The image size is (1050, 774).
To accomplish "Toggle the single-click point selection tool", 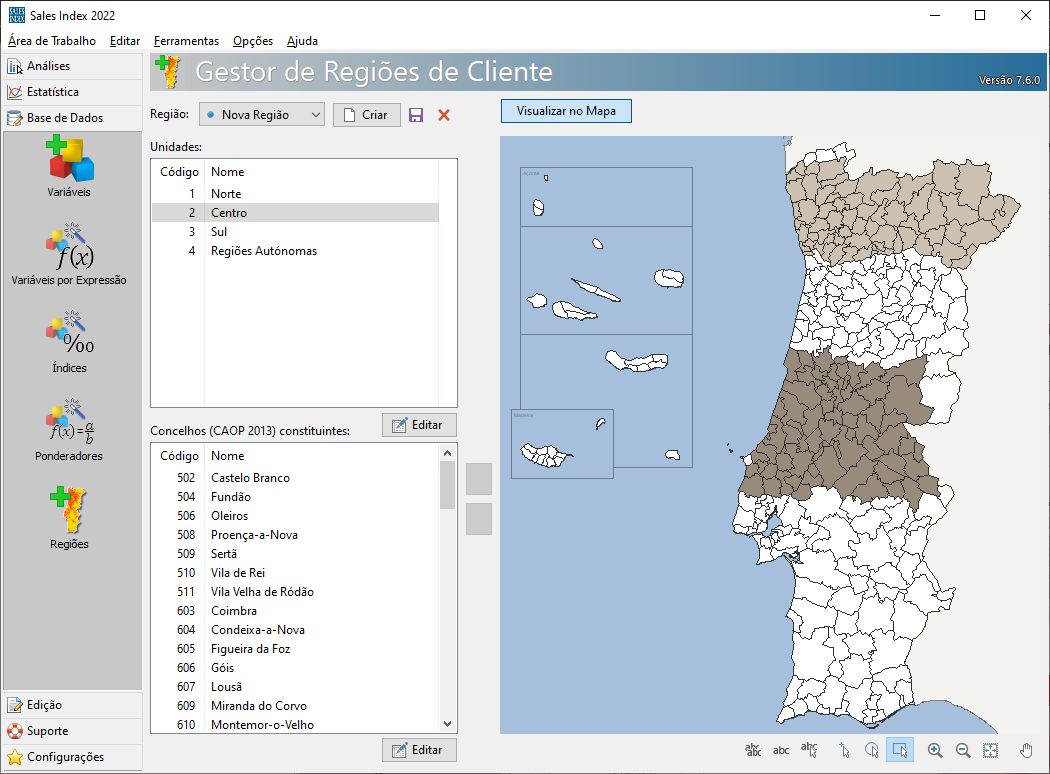I will (843, 750).
